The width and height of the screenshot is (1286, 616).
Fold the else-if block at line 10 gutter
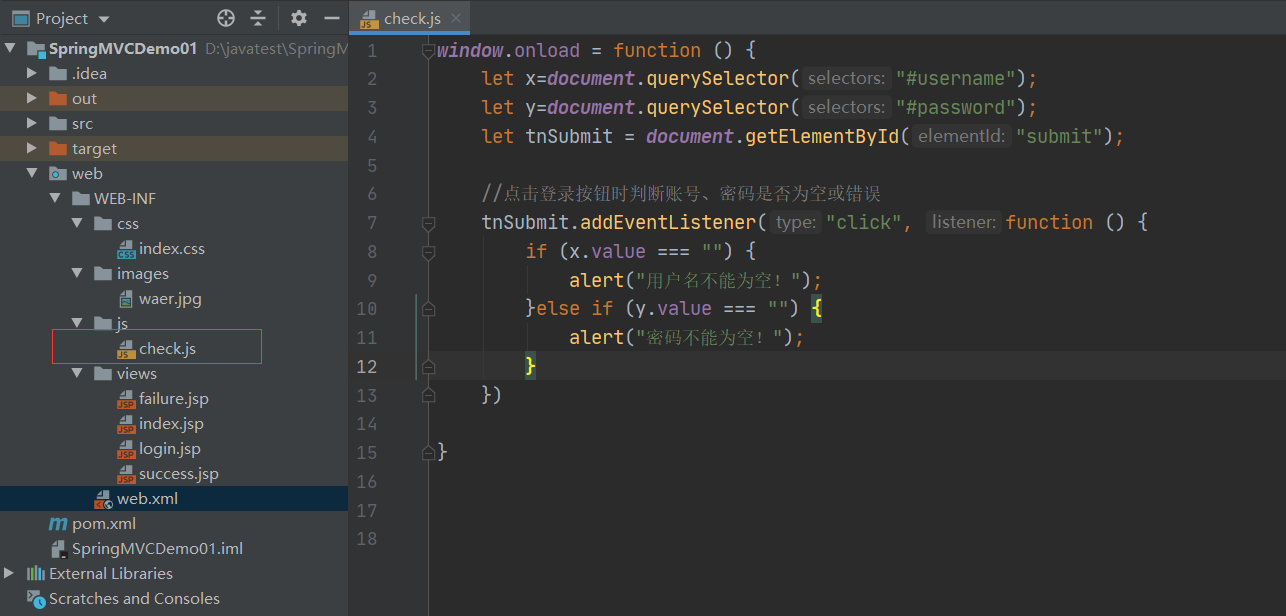tap(429, 309)
